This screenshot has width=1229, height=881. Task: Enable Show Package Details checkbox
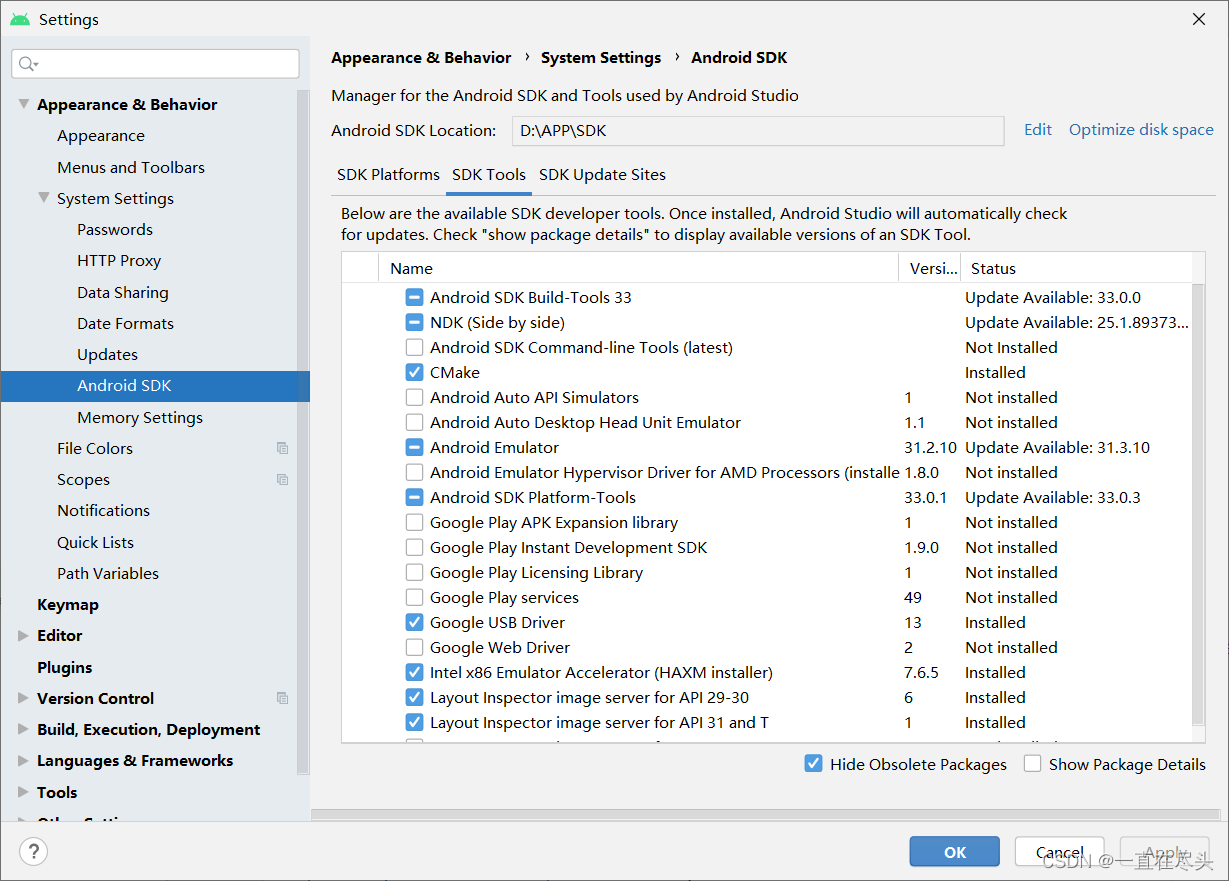click(1032, 764)
